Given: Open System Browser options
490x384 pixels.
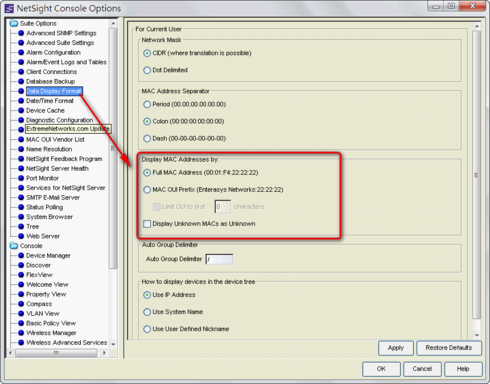Looking at the screenshot, I should pyautogui.click(x=49, y=217).
